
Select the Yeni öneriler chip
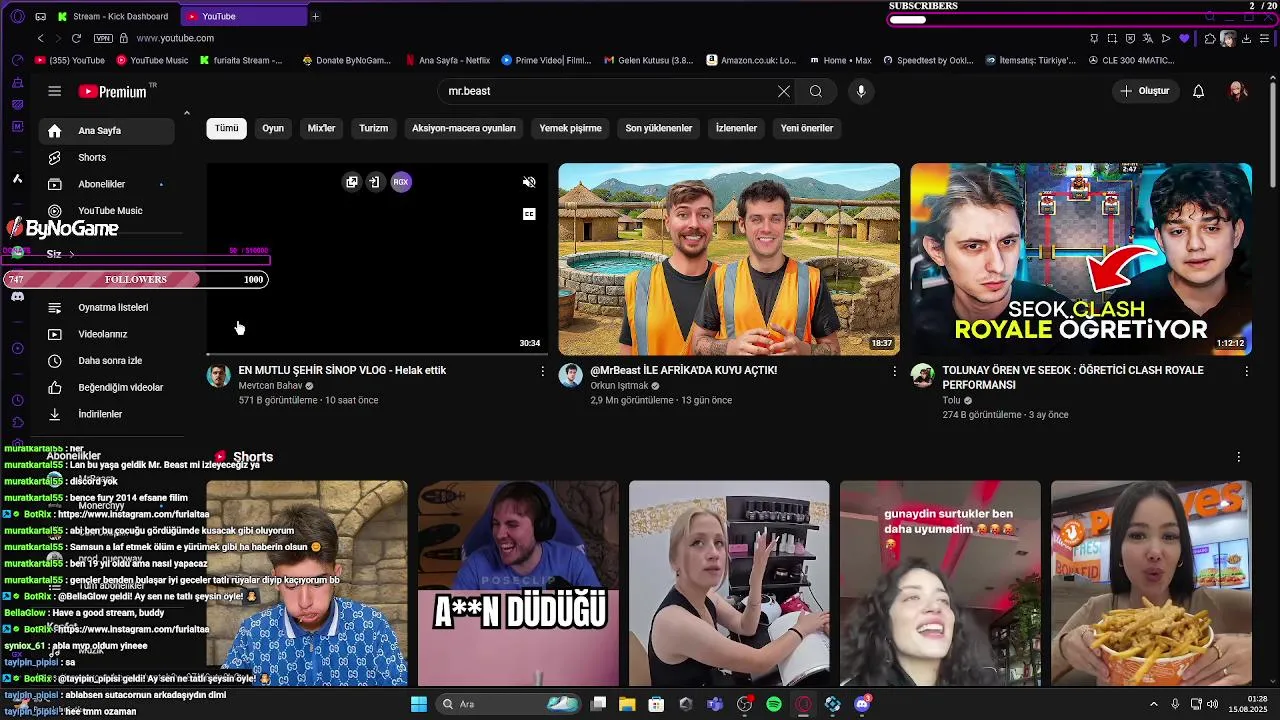(x=807, y=128)
